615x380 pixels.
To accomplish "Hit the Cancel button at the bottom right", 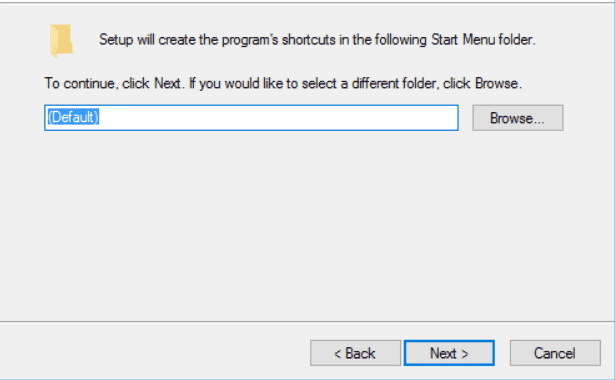I will click(555, 353).
